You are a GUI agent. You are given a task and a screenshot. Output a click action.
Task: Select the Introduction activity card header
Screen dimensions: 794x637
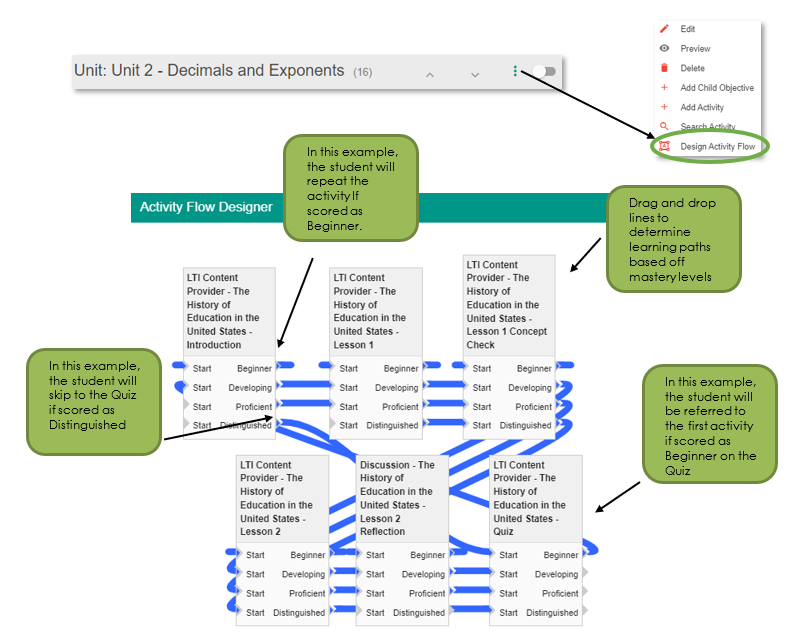click(229, 311)
